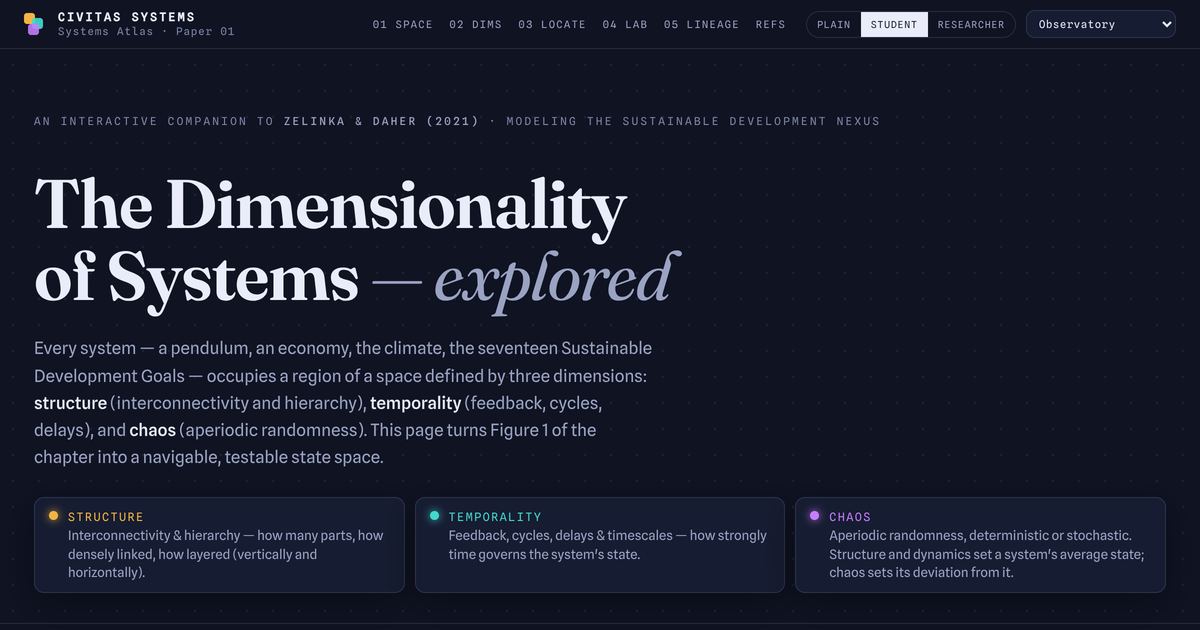Open the Observatory theme dropdown
The image size is (1200, 630).
pos(1101,24)
